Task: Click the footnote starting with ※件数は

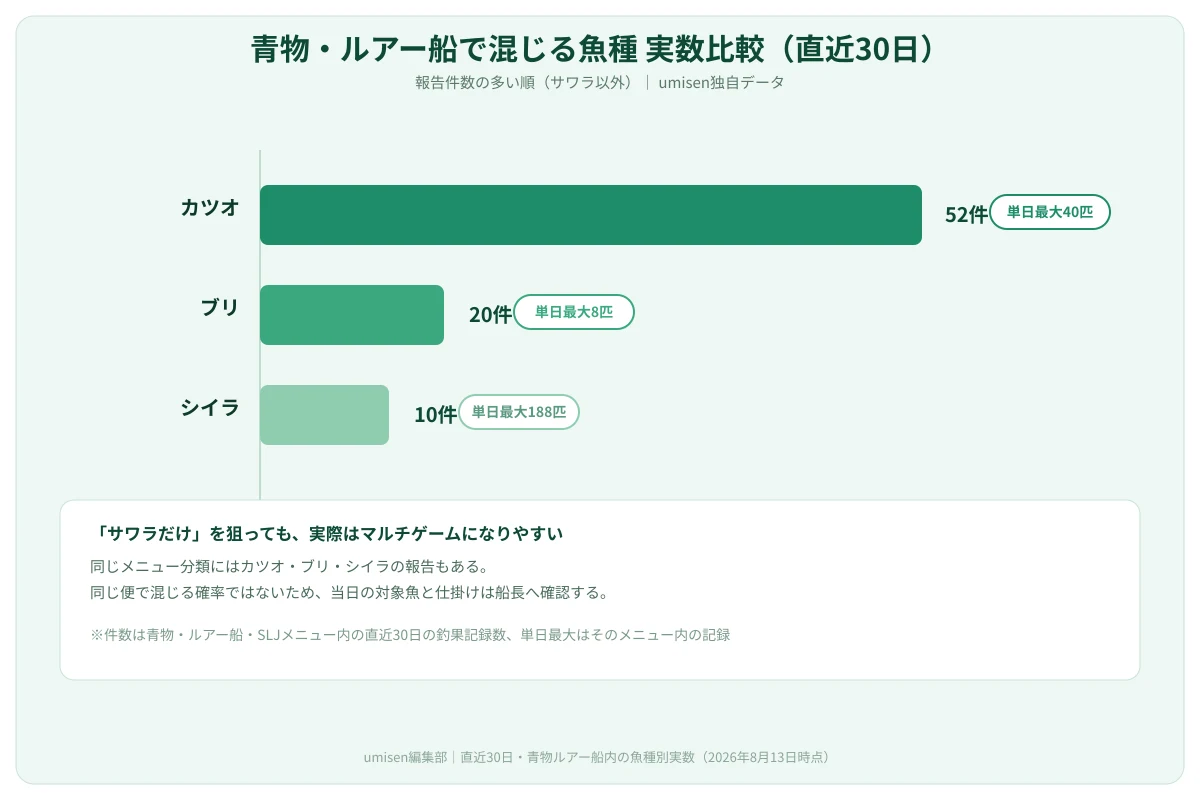Action: pos(410,635)
